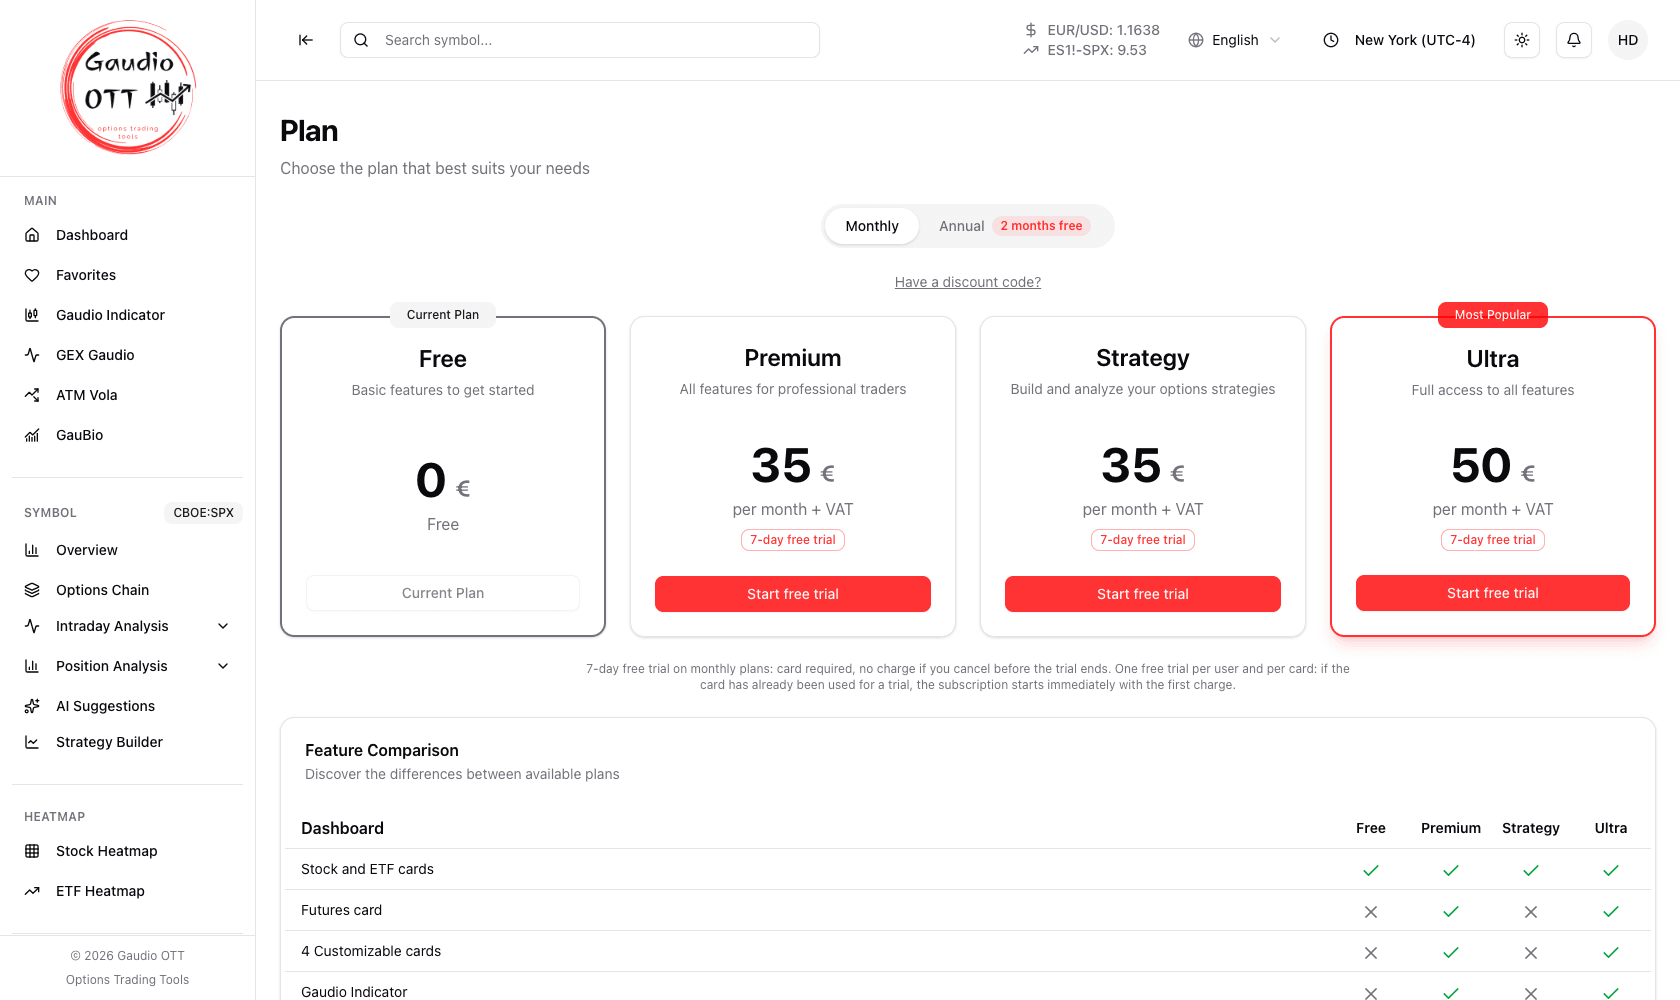Image resolution: width=1680 pixels, height=1000 pixels.
Task: Click the Gaudio OTT logo
Action: [128, 88]
